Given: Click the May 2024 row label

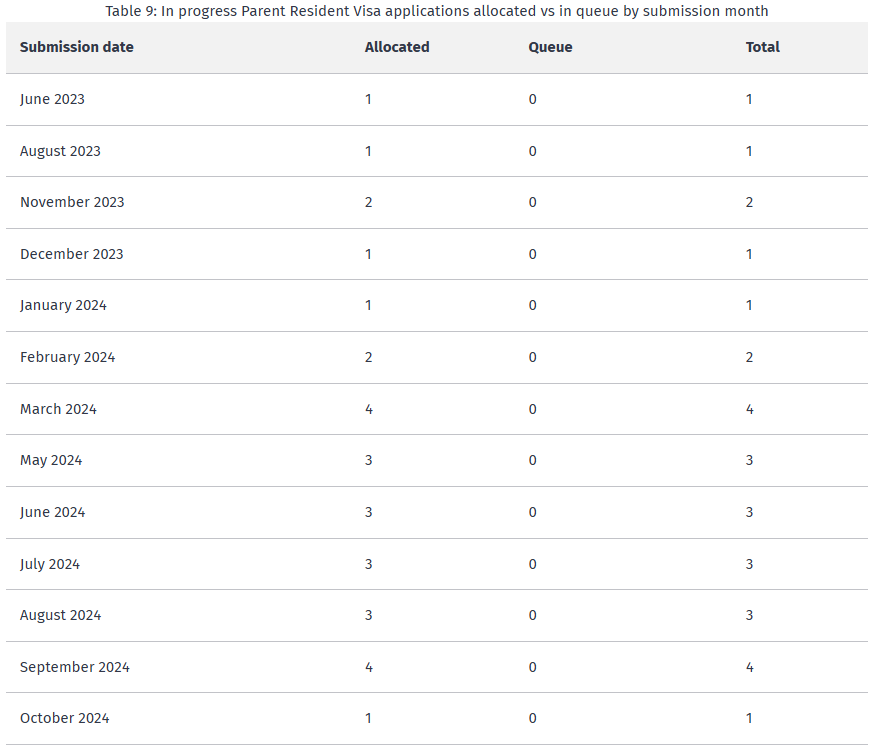Looking at the screenshot, I should pyautogui.click(x=51, y=460).
